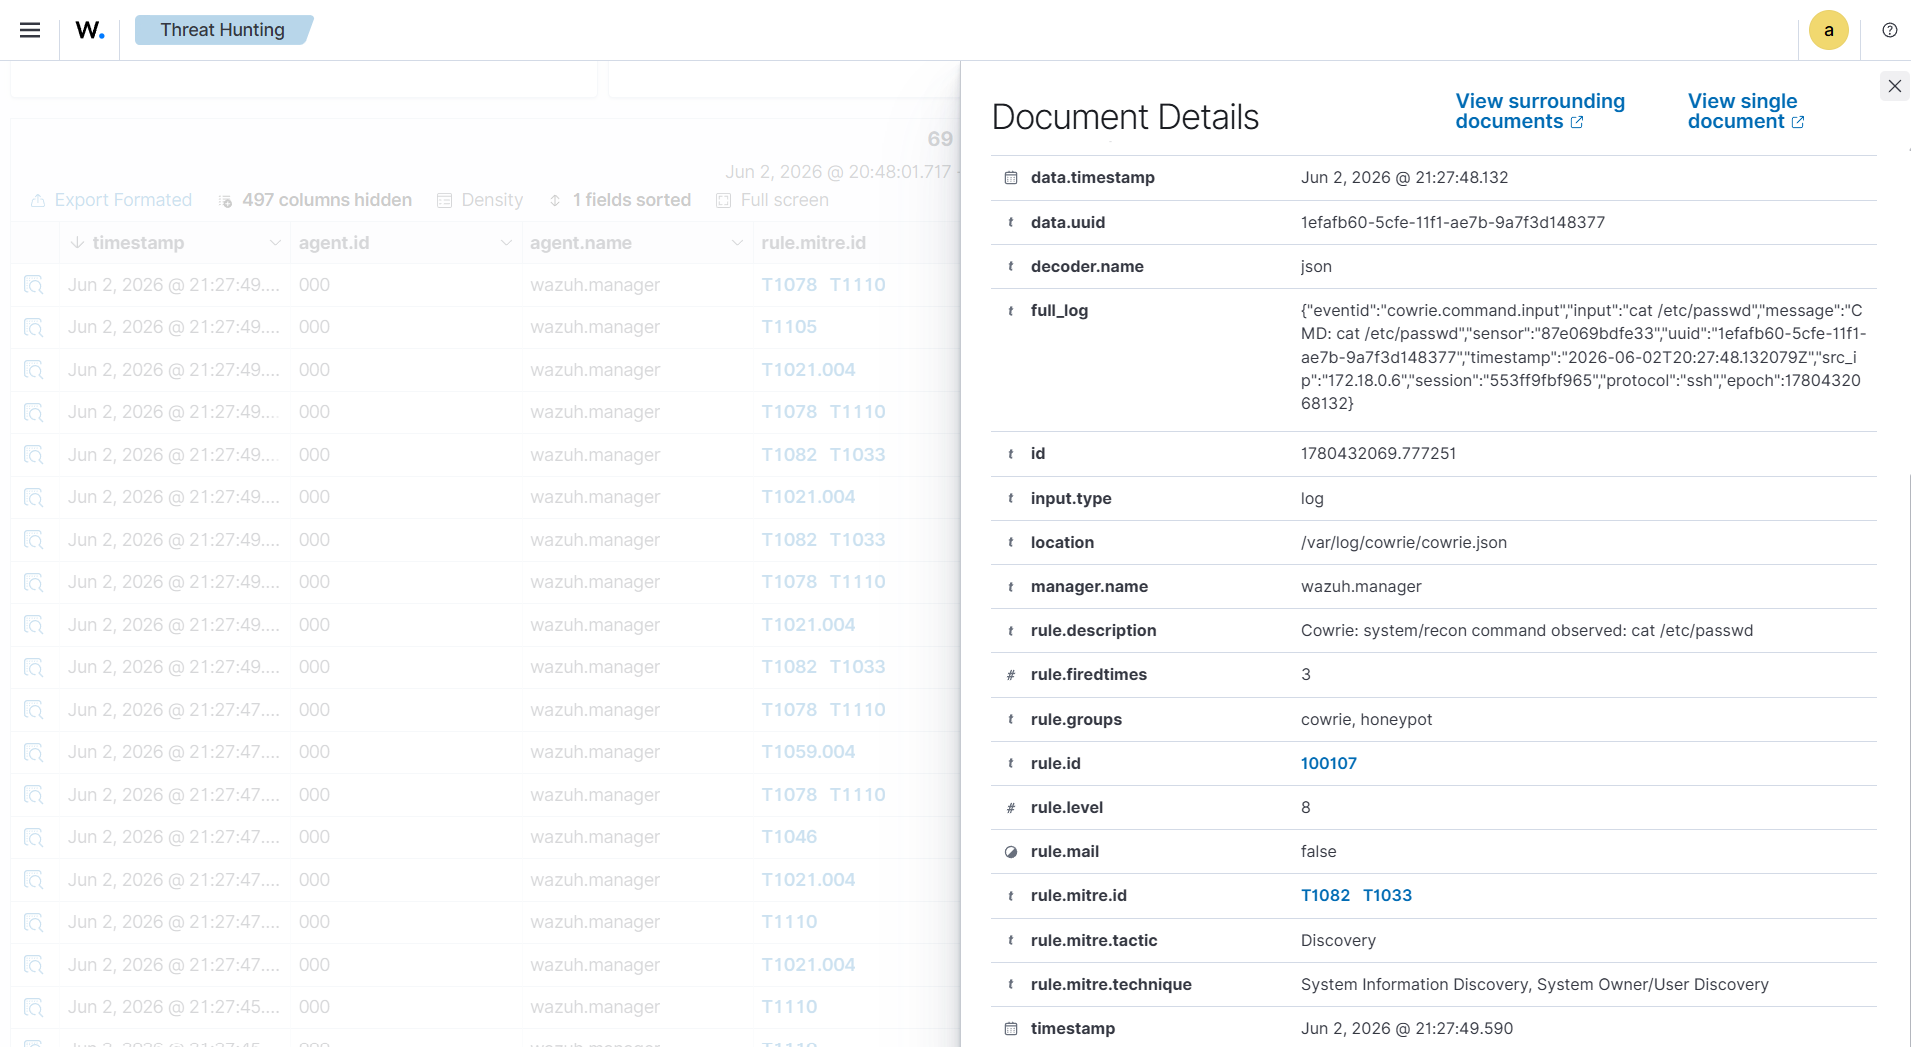Click the Wazuh W. logo
Screen dimensions: 1911x1047
(x=90, y=30)
